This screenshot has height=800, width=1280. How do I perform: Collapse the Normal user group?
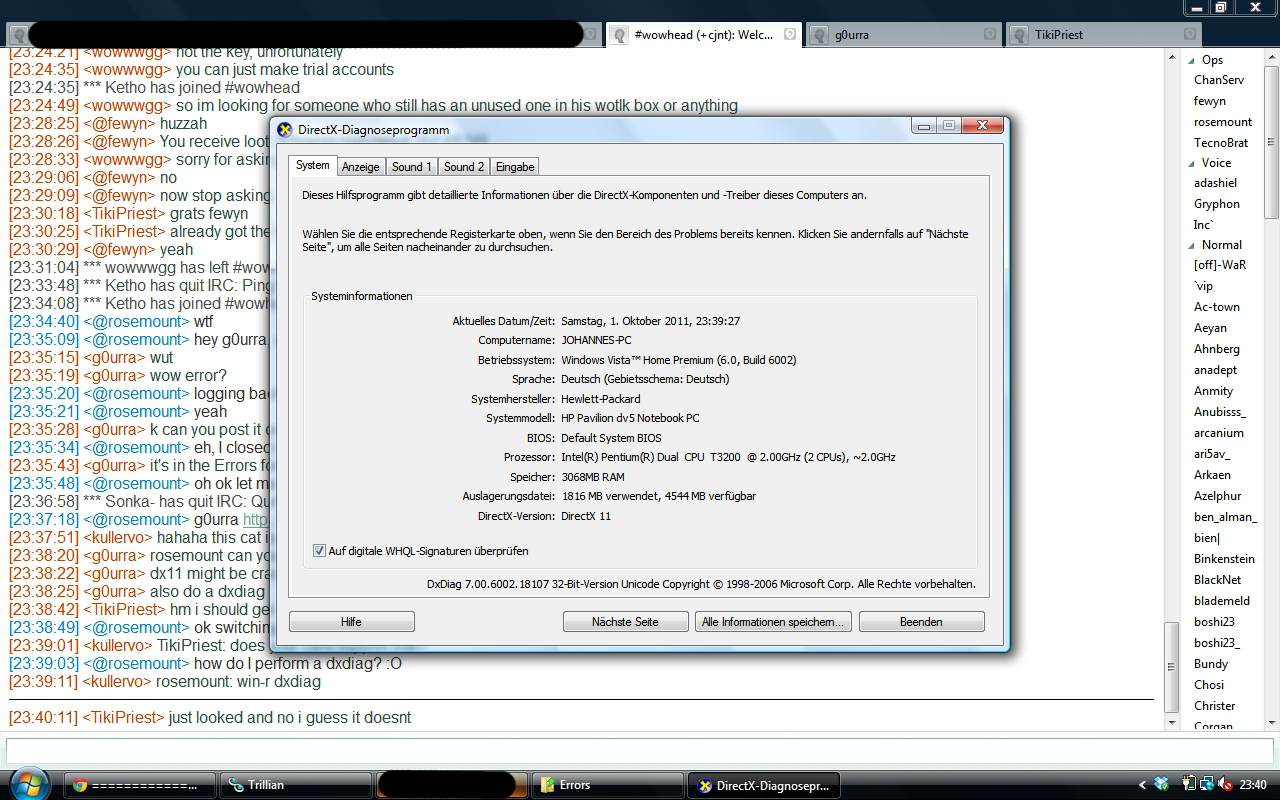[x=1191, y=245]
